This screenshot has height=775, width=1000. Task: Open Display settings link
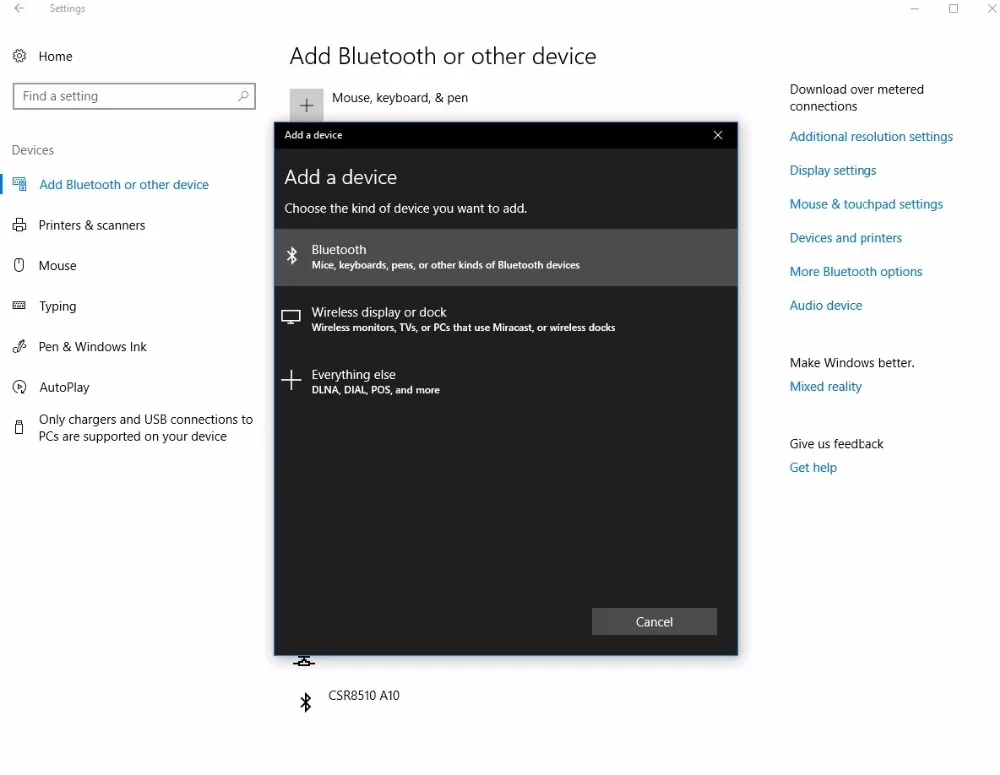tap(833, 170)
